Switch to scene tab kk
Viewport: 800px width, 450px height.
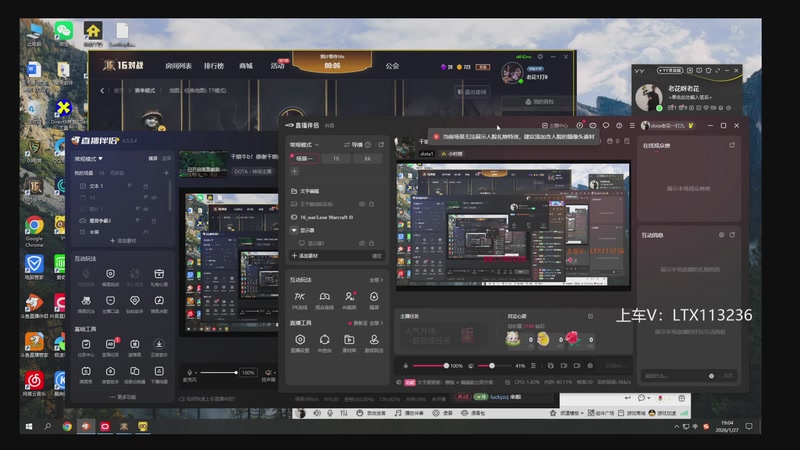367,159
